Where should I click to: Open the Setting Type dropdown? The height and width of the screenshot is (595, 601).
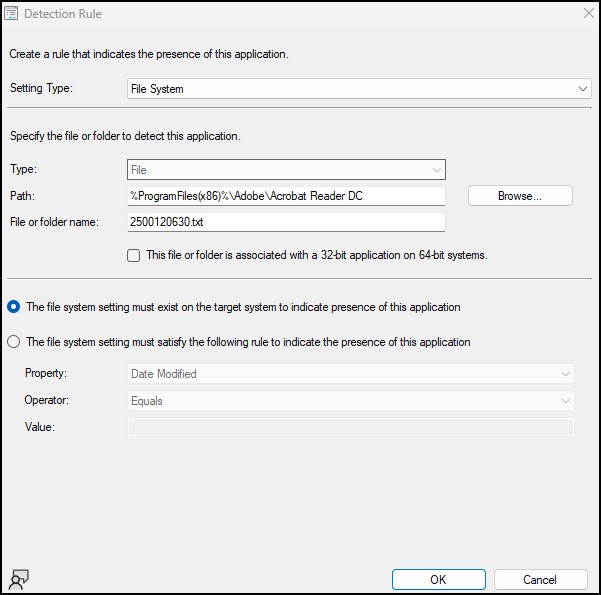(x=359, y=89)
